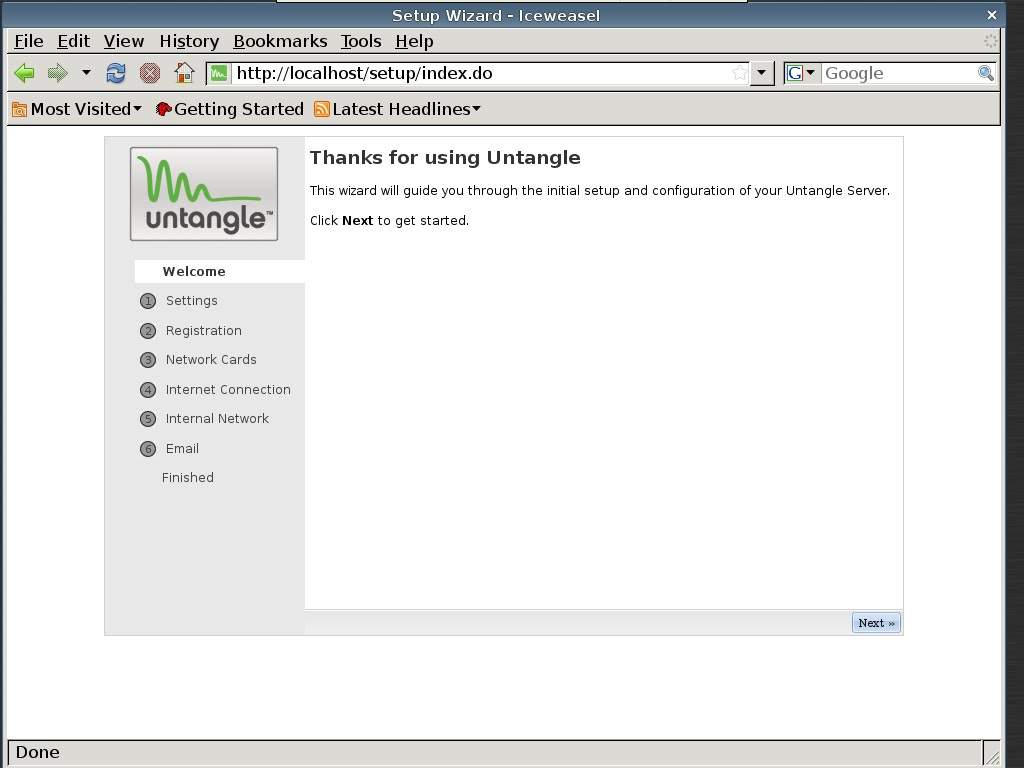1024x768 pixels.
Task: Open the location bar URL dropdown
Action: (761, 72)
